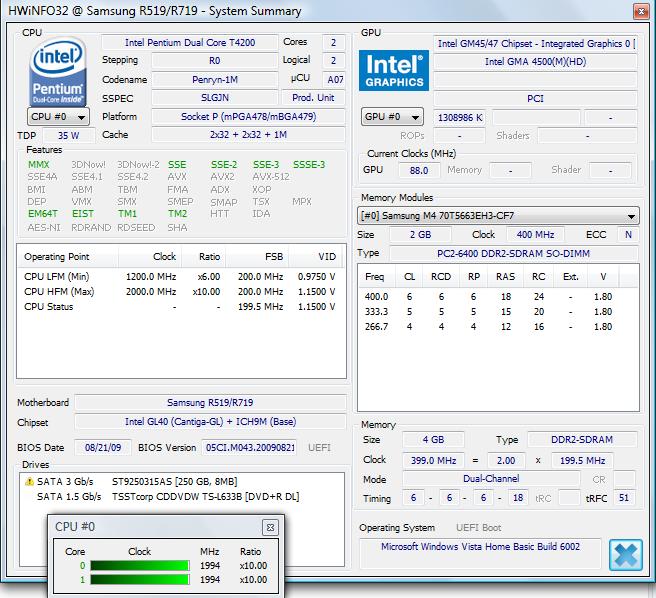
Task: Click the tRFC 51 timing field
Action: [624, 498]
